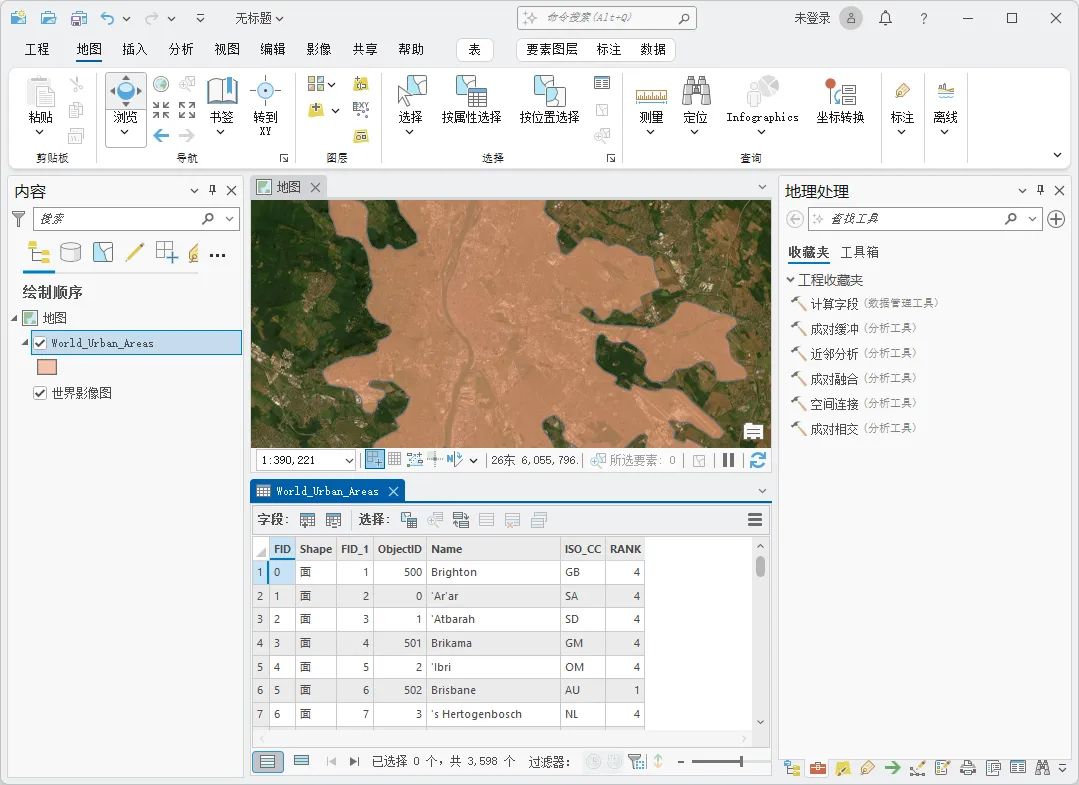Sort by the Name column header
1079x785 pixels.
(493, 549)
